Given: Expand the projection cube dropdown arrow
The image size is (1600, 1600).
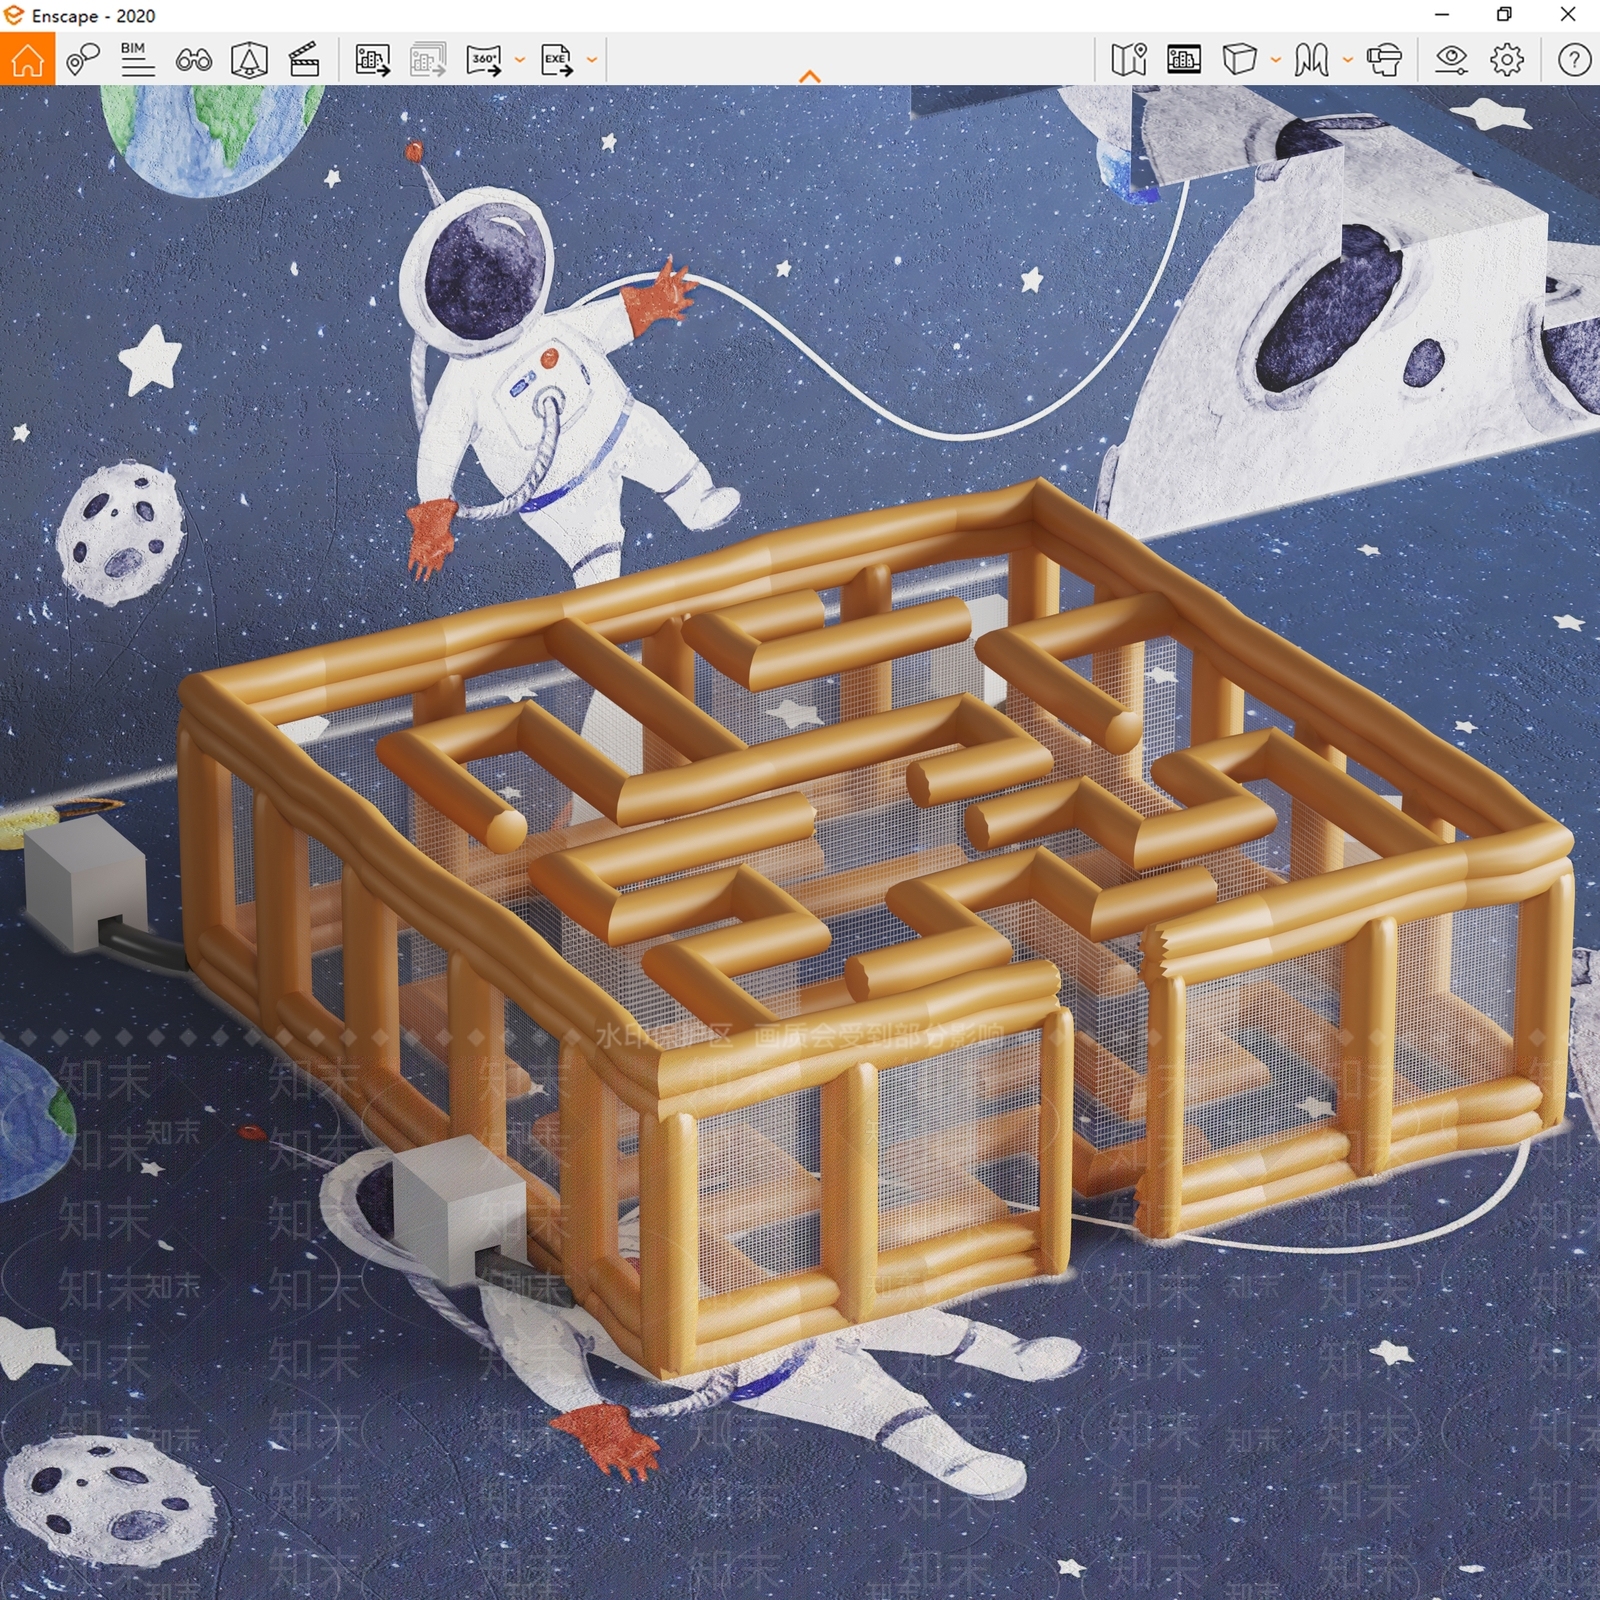Looking at the screenshot, I should 1275,60.
